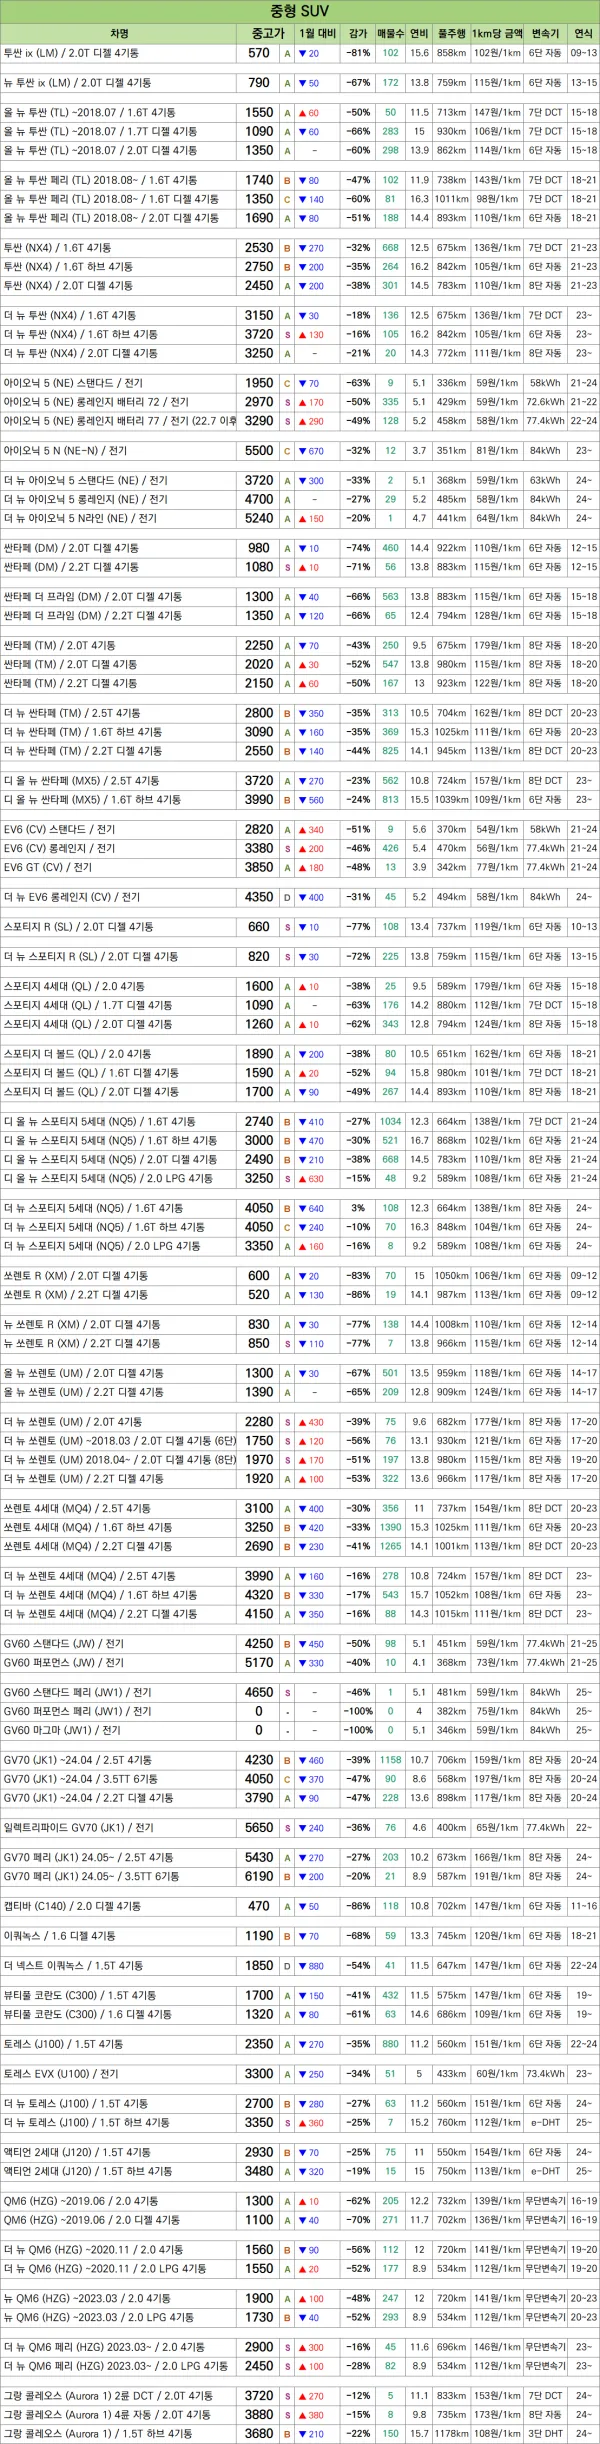
Task: Click the 중형 SUV green title bar
Action: (300, 11)
